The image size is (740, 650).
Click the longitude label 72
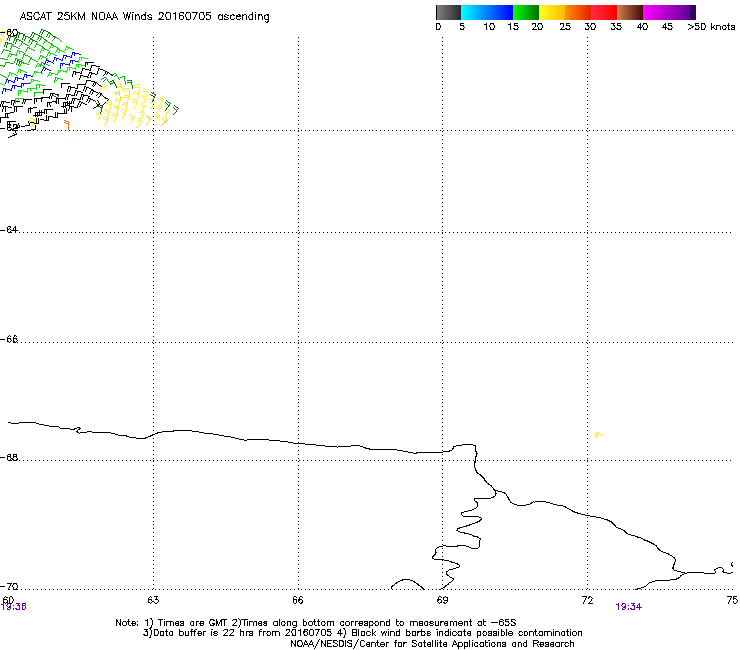point(587,600)
